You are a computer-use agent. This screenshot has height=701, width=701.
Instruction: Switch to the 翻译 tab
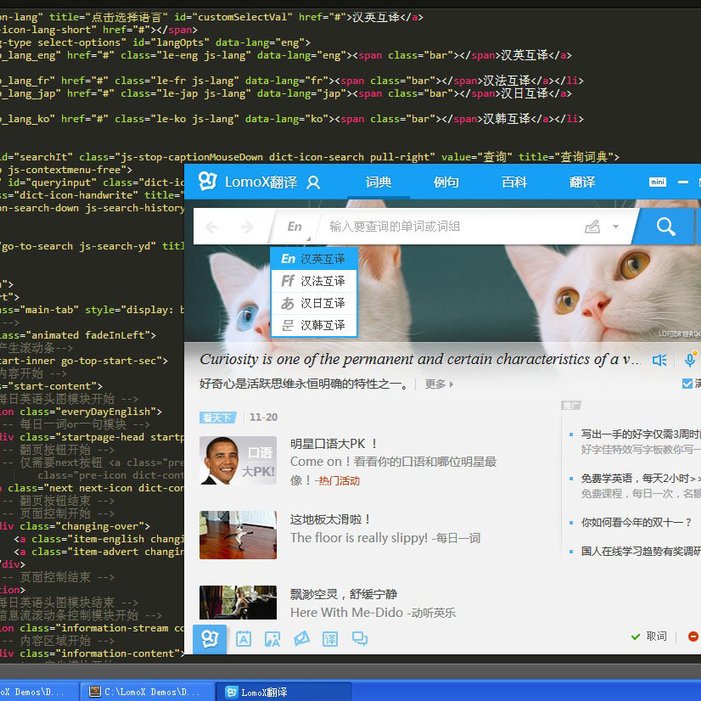point(582,182)
